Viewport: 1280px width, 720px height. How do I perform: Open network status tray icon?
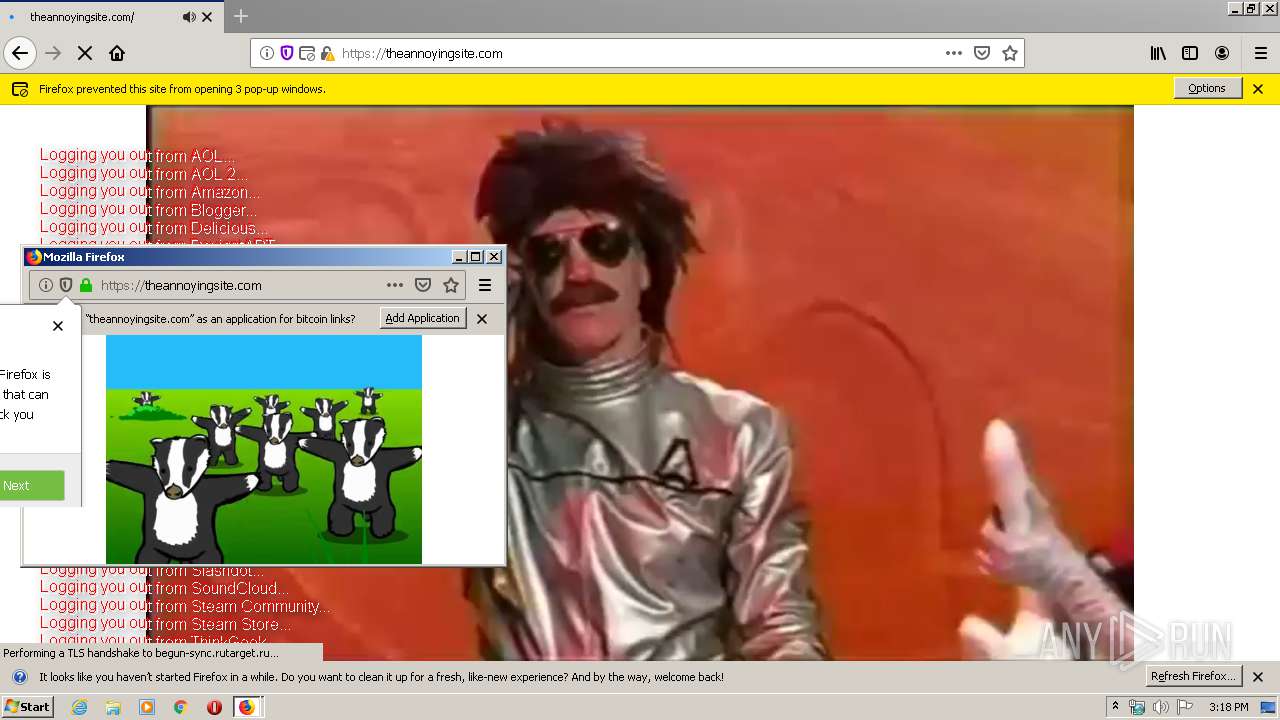click(1137, 707)
